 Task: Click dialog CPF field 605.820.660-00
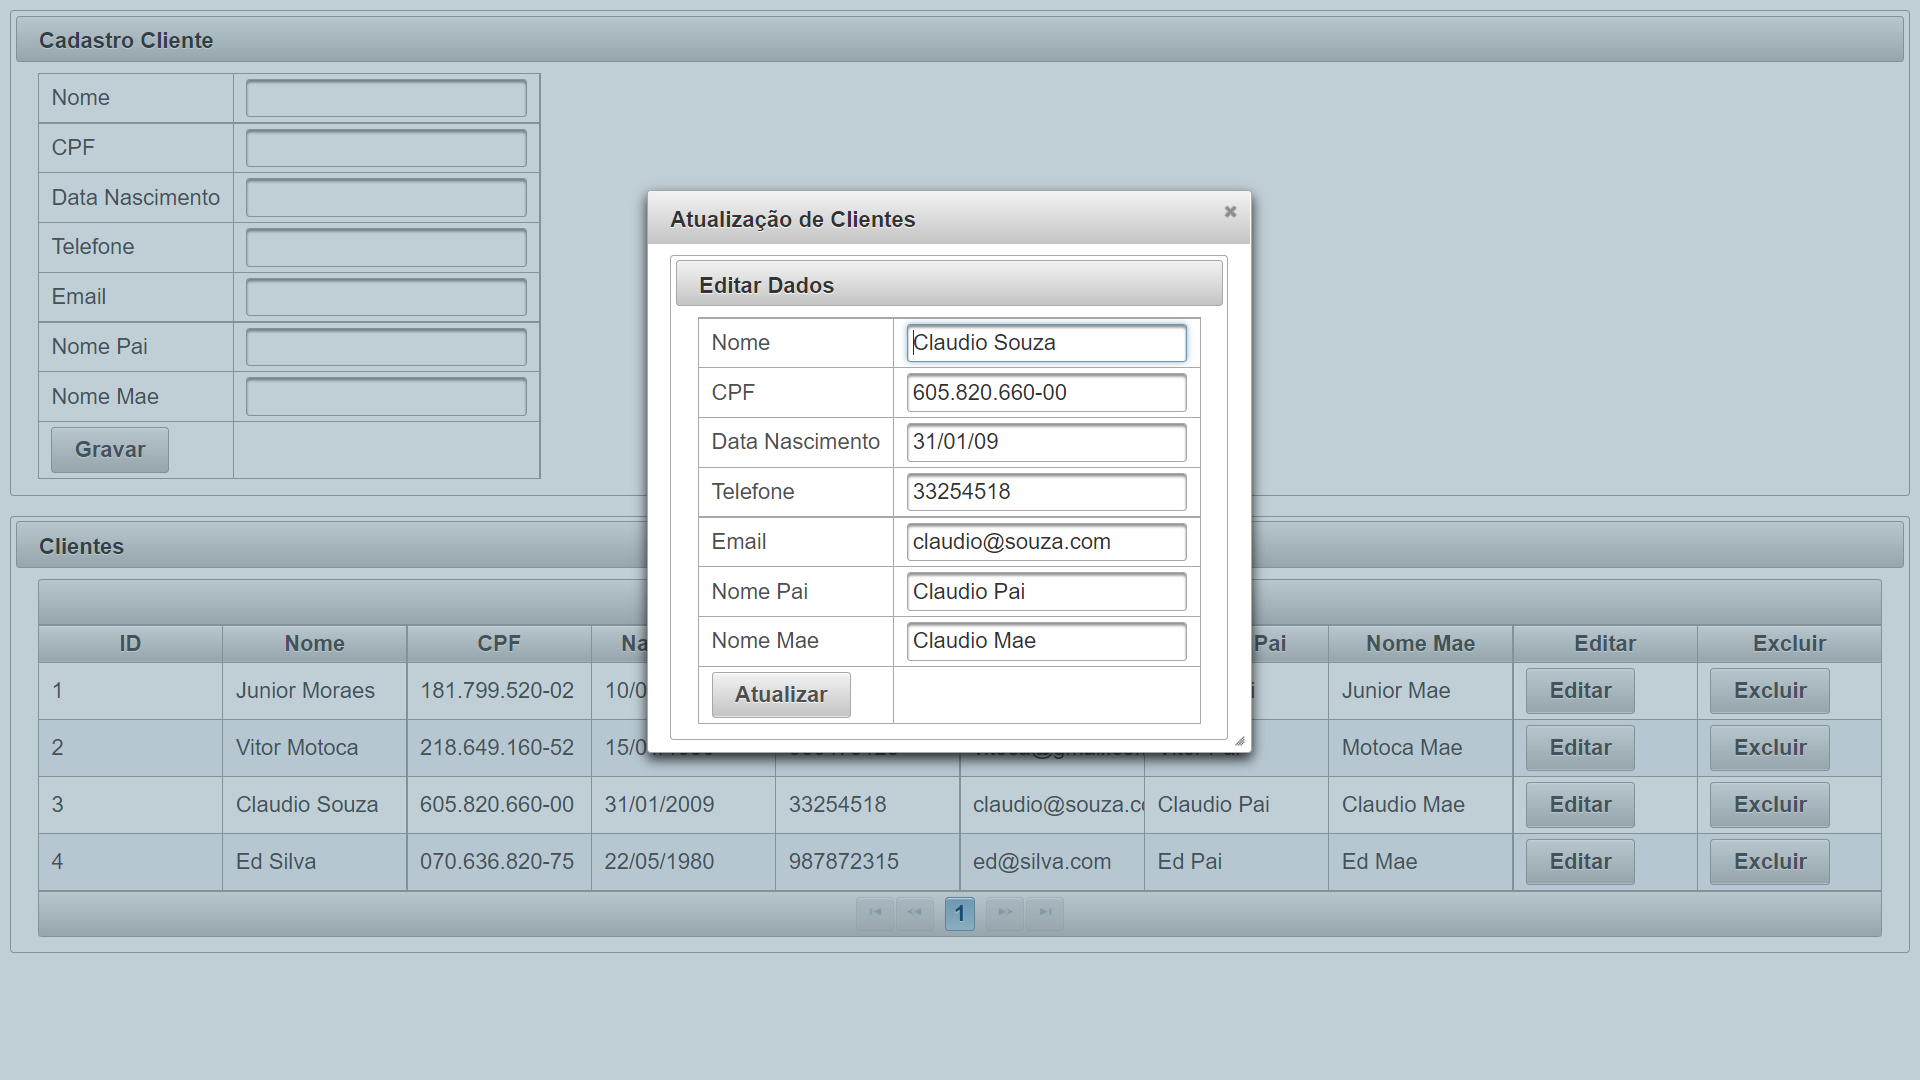click(1046, 393)
